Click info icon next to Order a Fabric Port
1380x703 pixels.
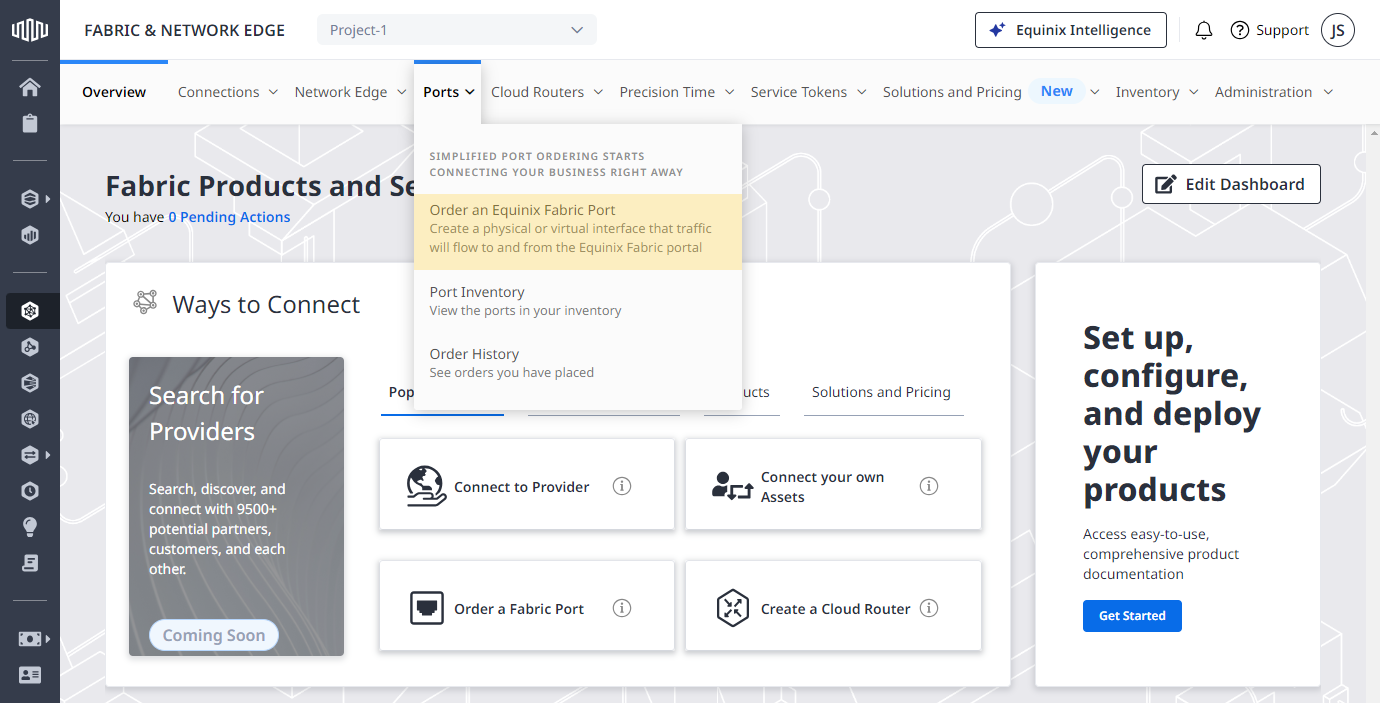click(622, 608)
